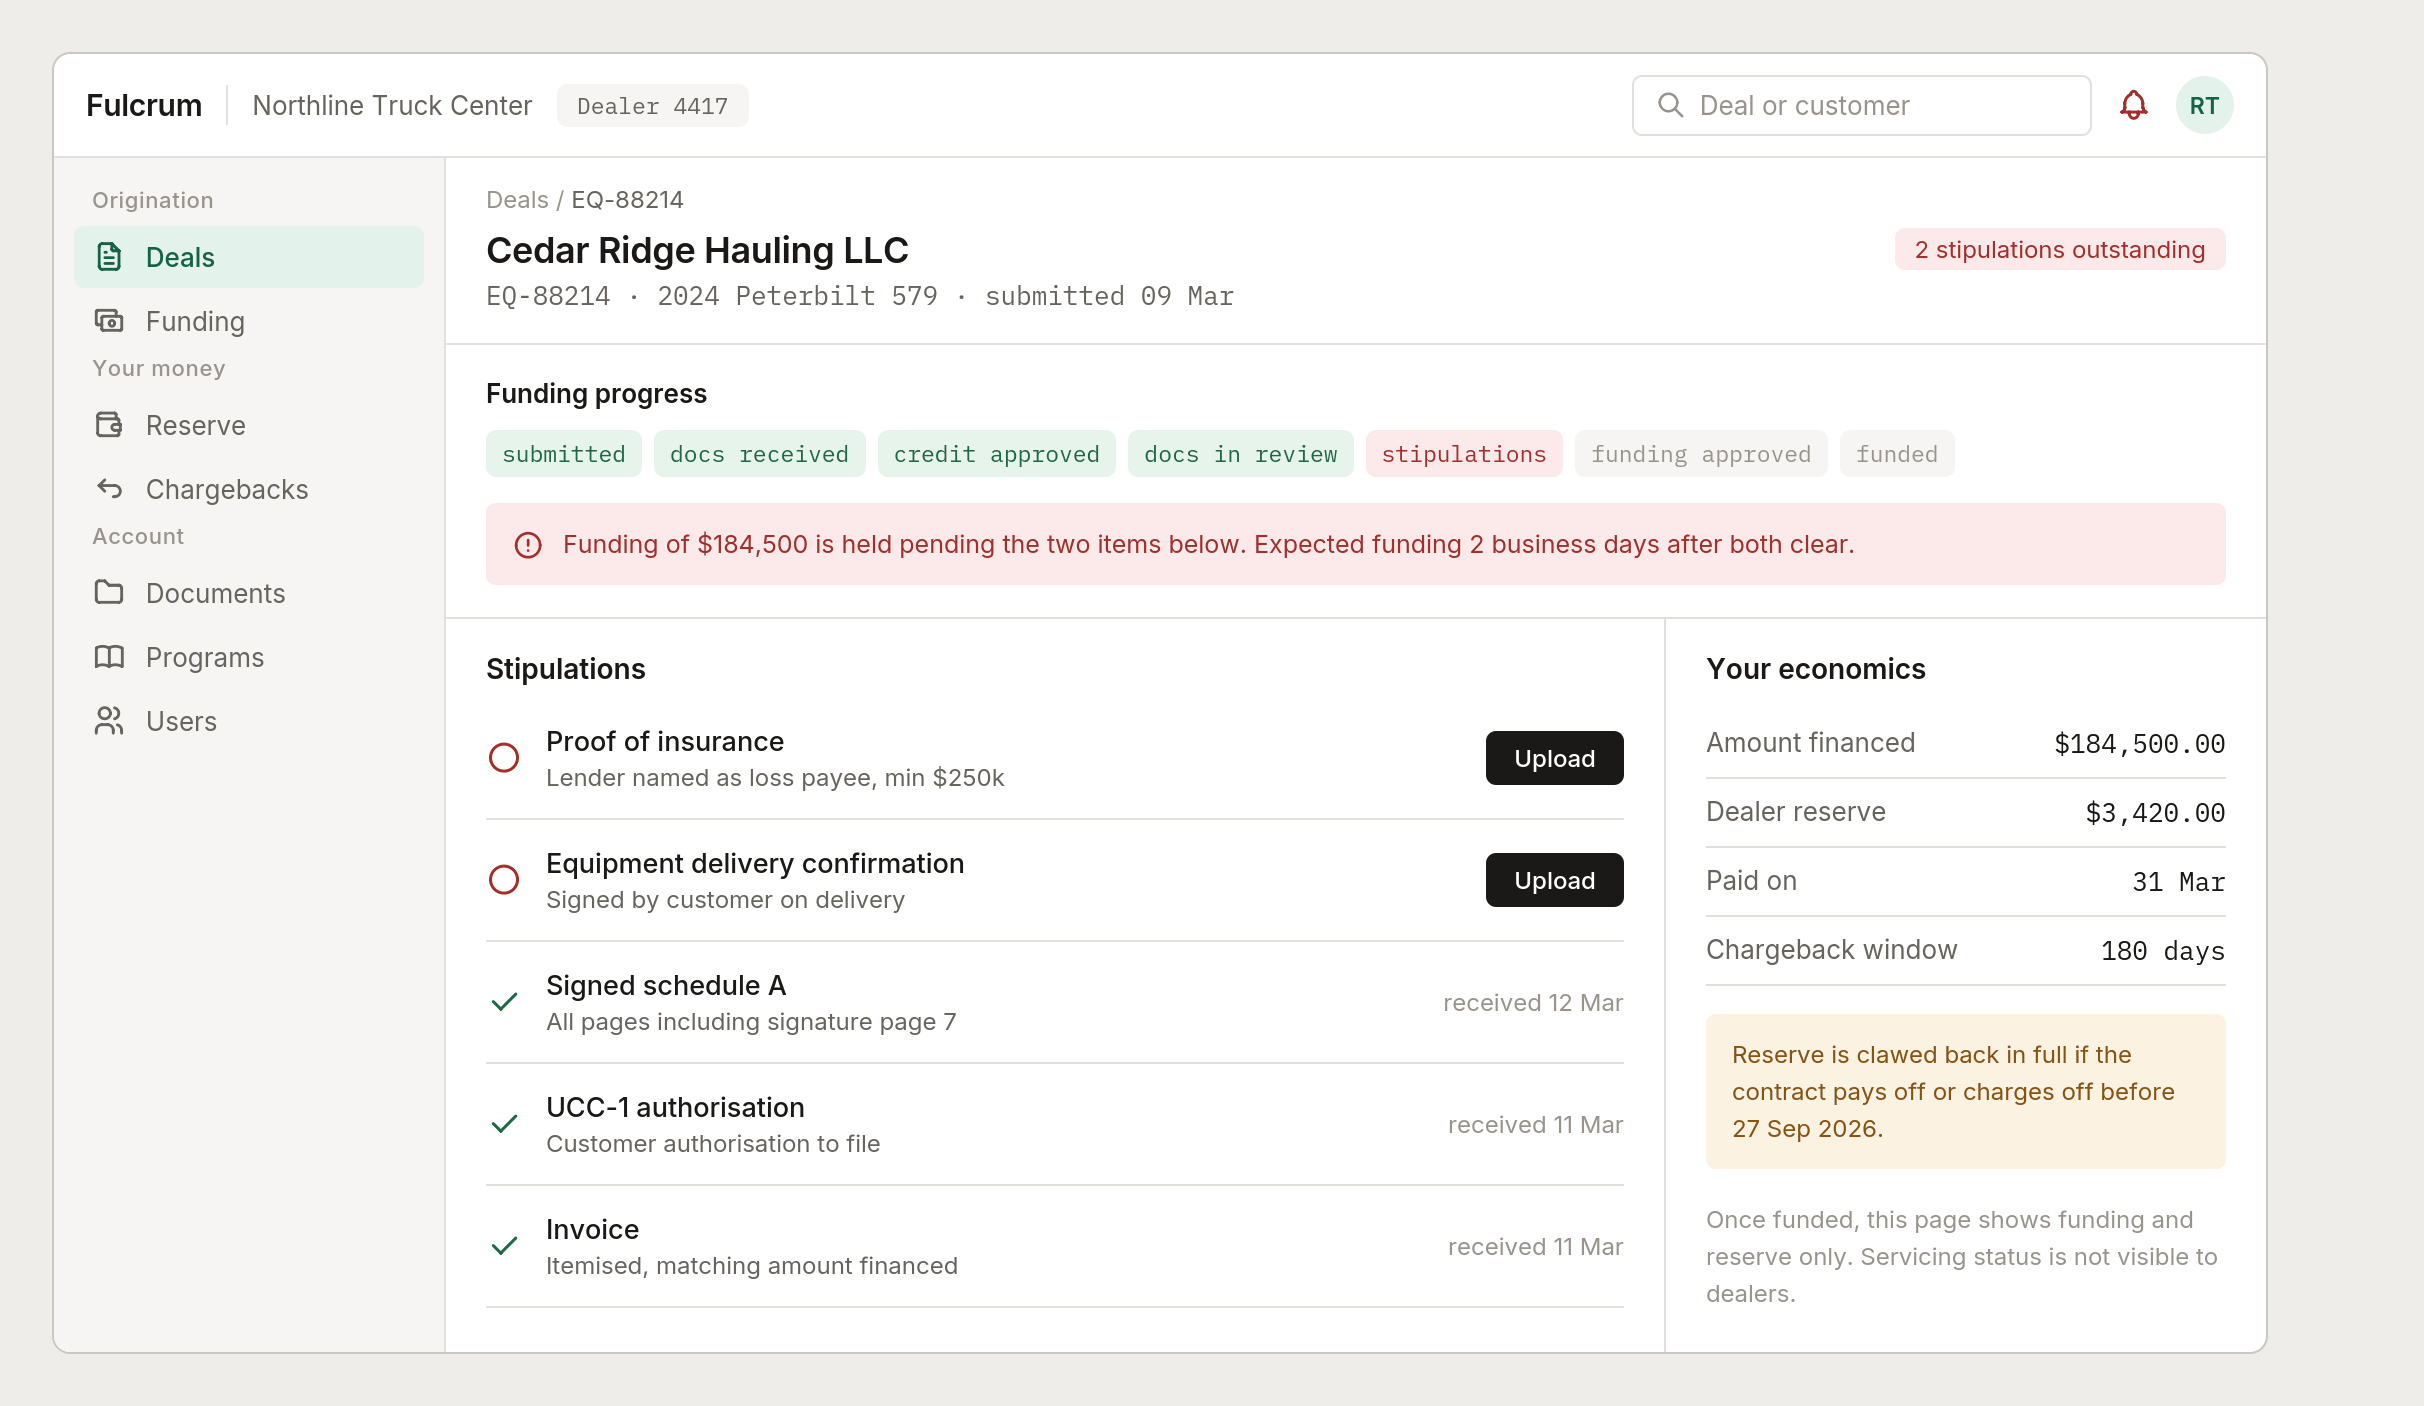The image size is (2424, 1406).
Task: Click open circle beside Proof of insurance
Action: click(504, 758)
